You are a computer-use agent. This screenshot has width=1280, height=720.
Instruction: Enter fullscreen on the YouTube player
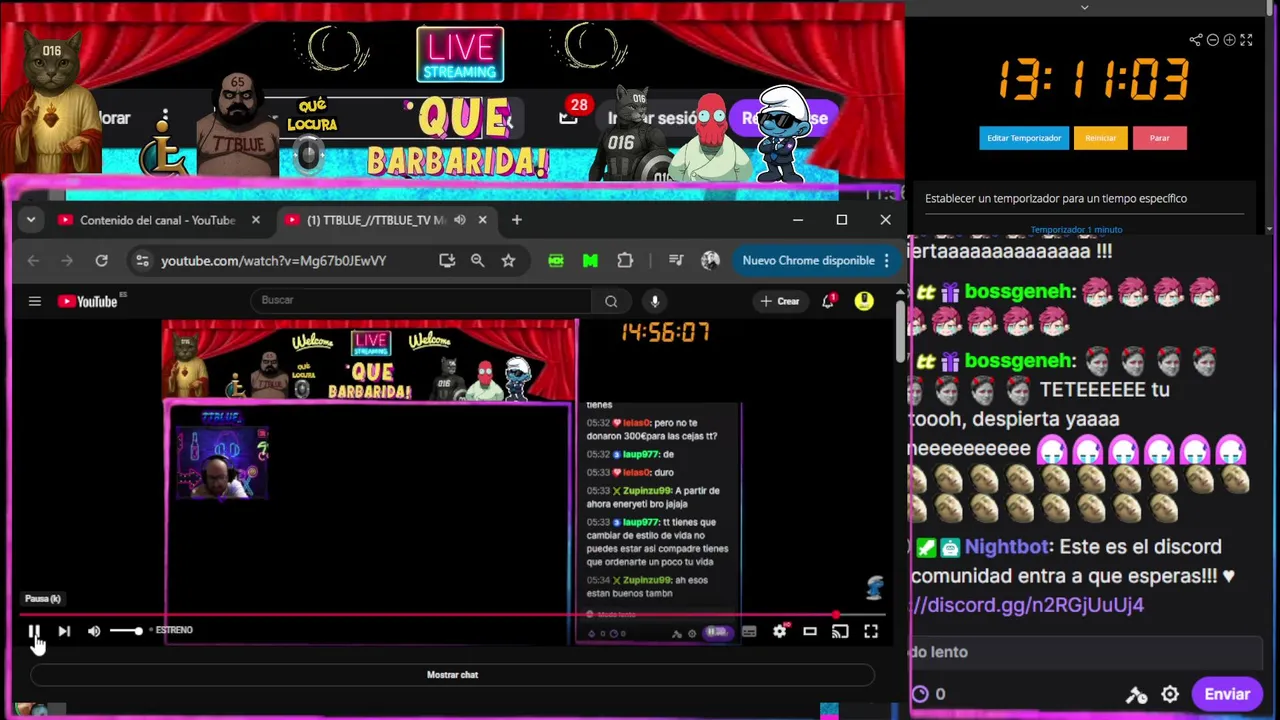[x=871, y=631]
